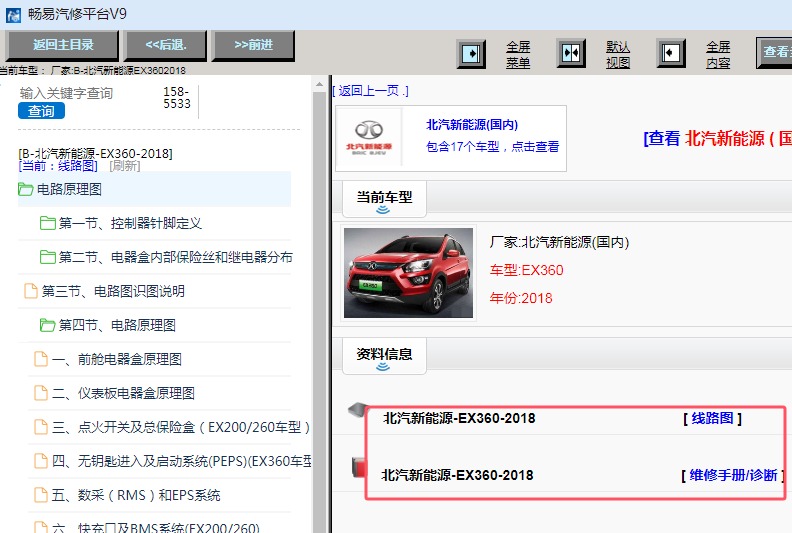Click 车型:EX360 text

(526, 270)
